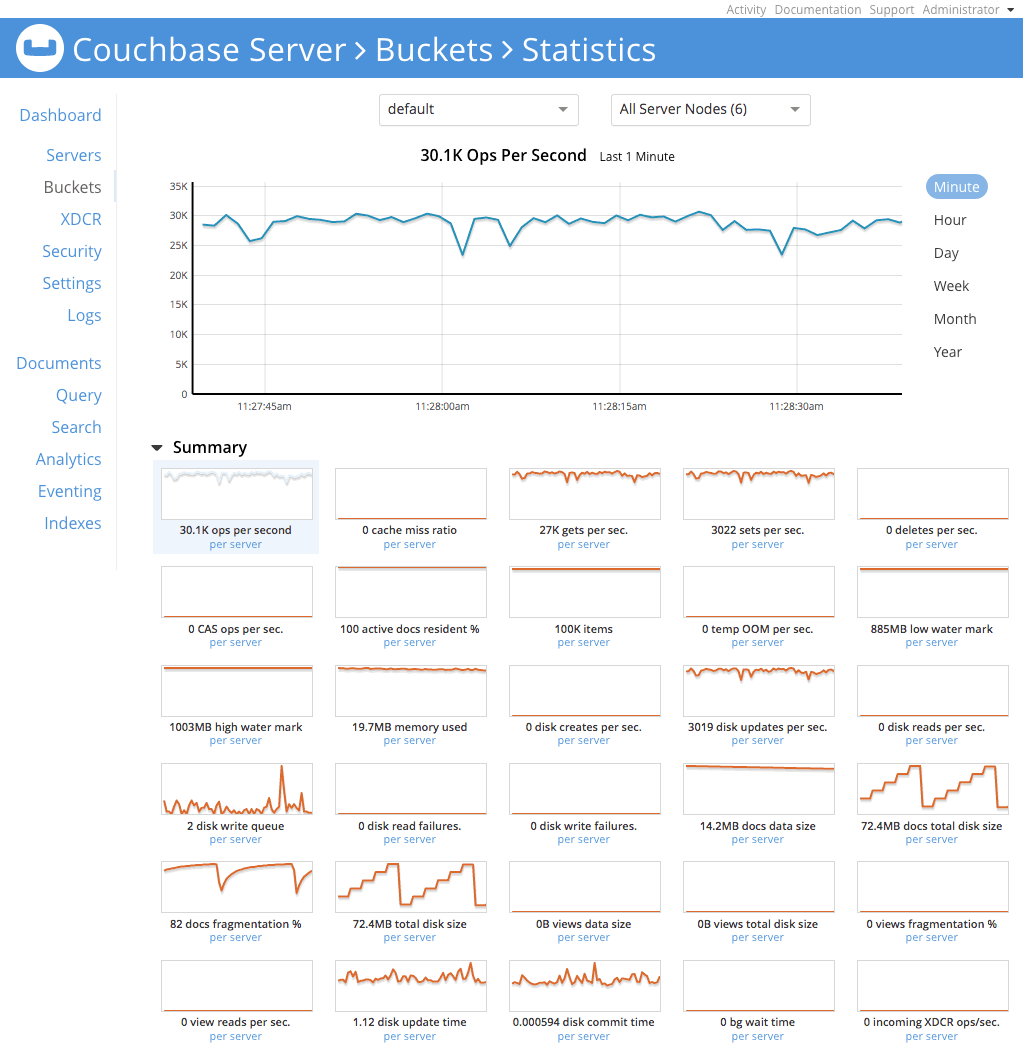Select the gets per sec. graph
Screen dimensions: 1023x1045
pos(584,494)
